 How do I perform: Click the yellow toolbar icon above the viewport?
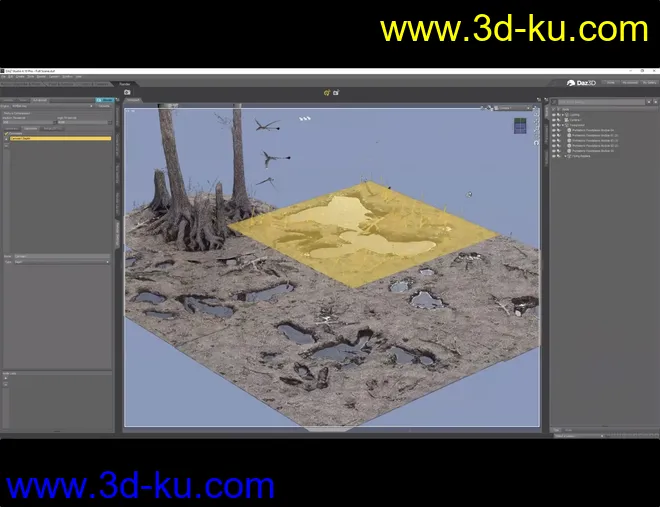point(326,92)
